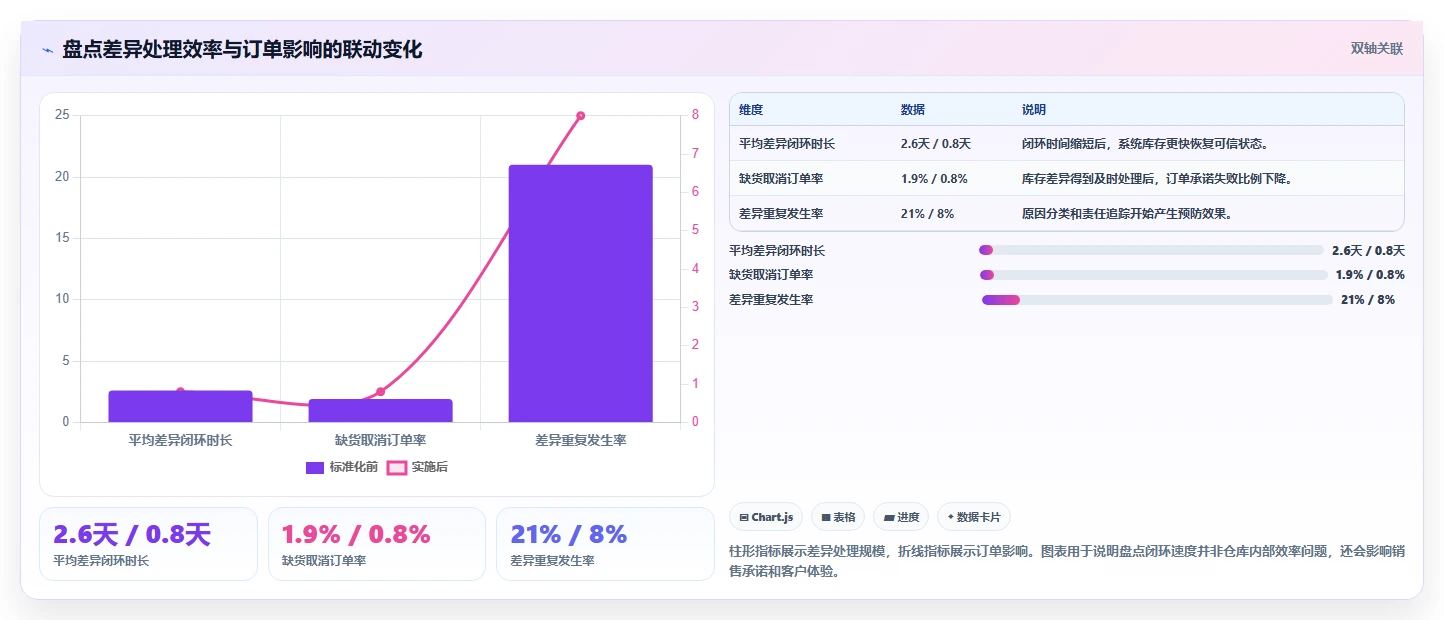Click the 缺货取消订单率 purple bar
The image size is (1444, 620).
click(380, 410)
